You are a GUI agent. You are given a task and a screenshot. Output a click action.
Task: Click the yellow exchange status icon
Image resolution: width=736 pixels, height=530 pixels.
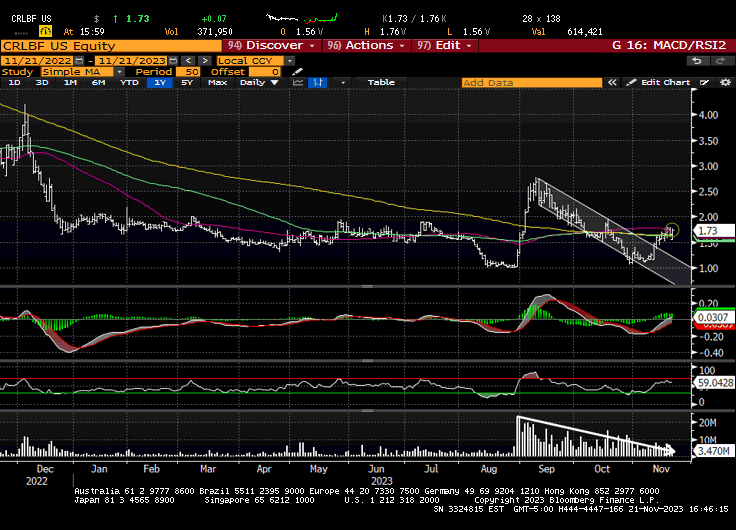point(45,31)
